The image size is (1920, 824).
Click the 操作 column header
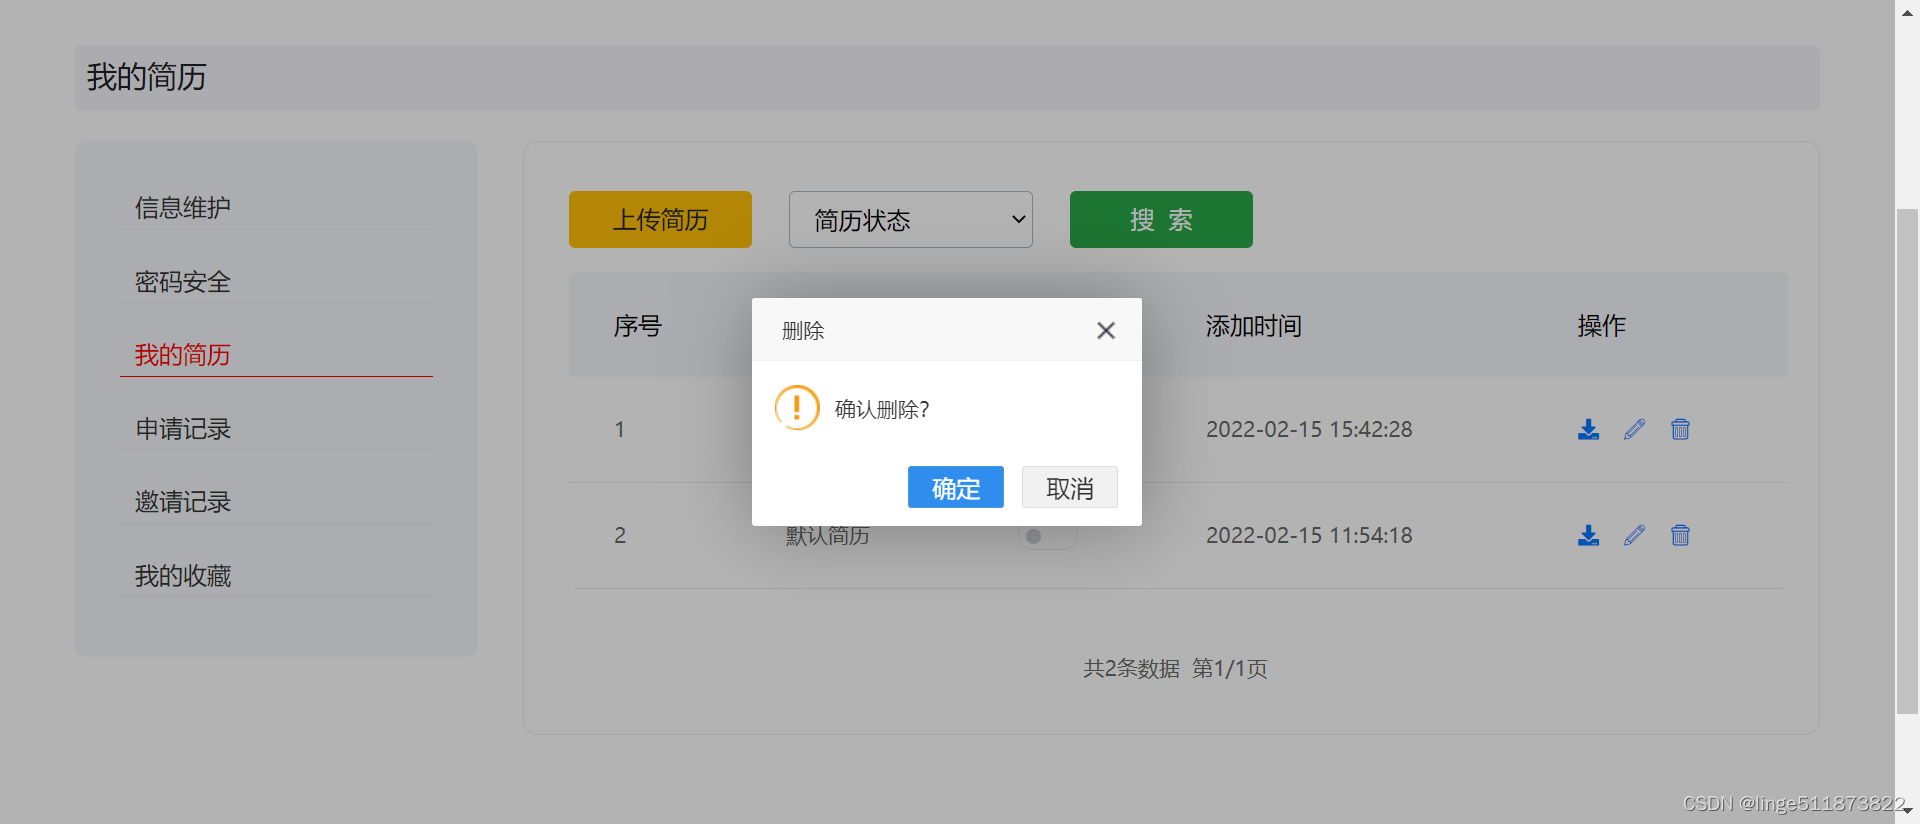pyautogui.click(x=1602, y=326)
